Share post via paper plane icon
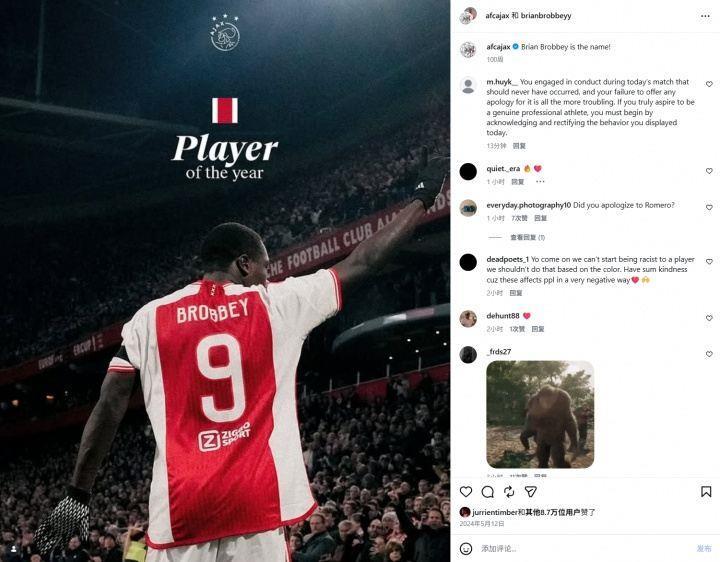This screenshot has width=720, height=562. 530,492
